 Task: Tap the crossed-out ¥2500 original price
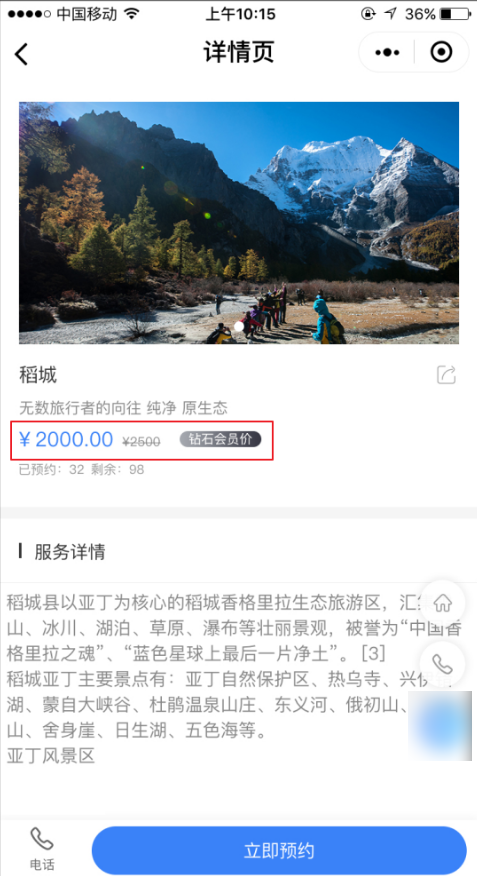pyautogui.click(x=141, y=441)
